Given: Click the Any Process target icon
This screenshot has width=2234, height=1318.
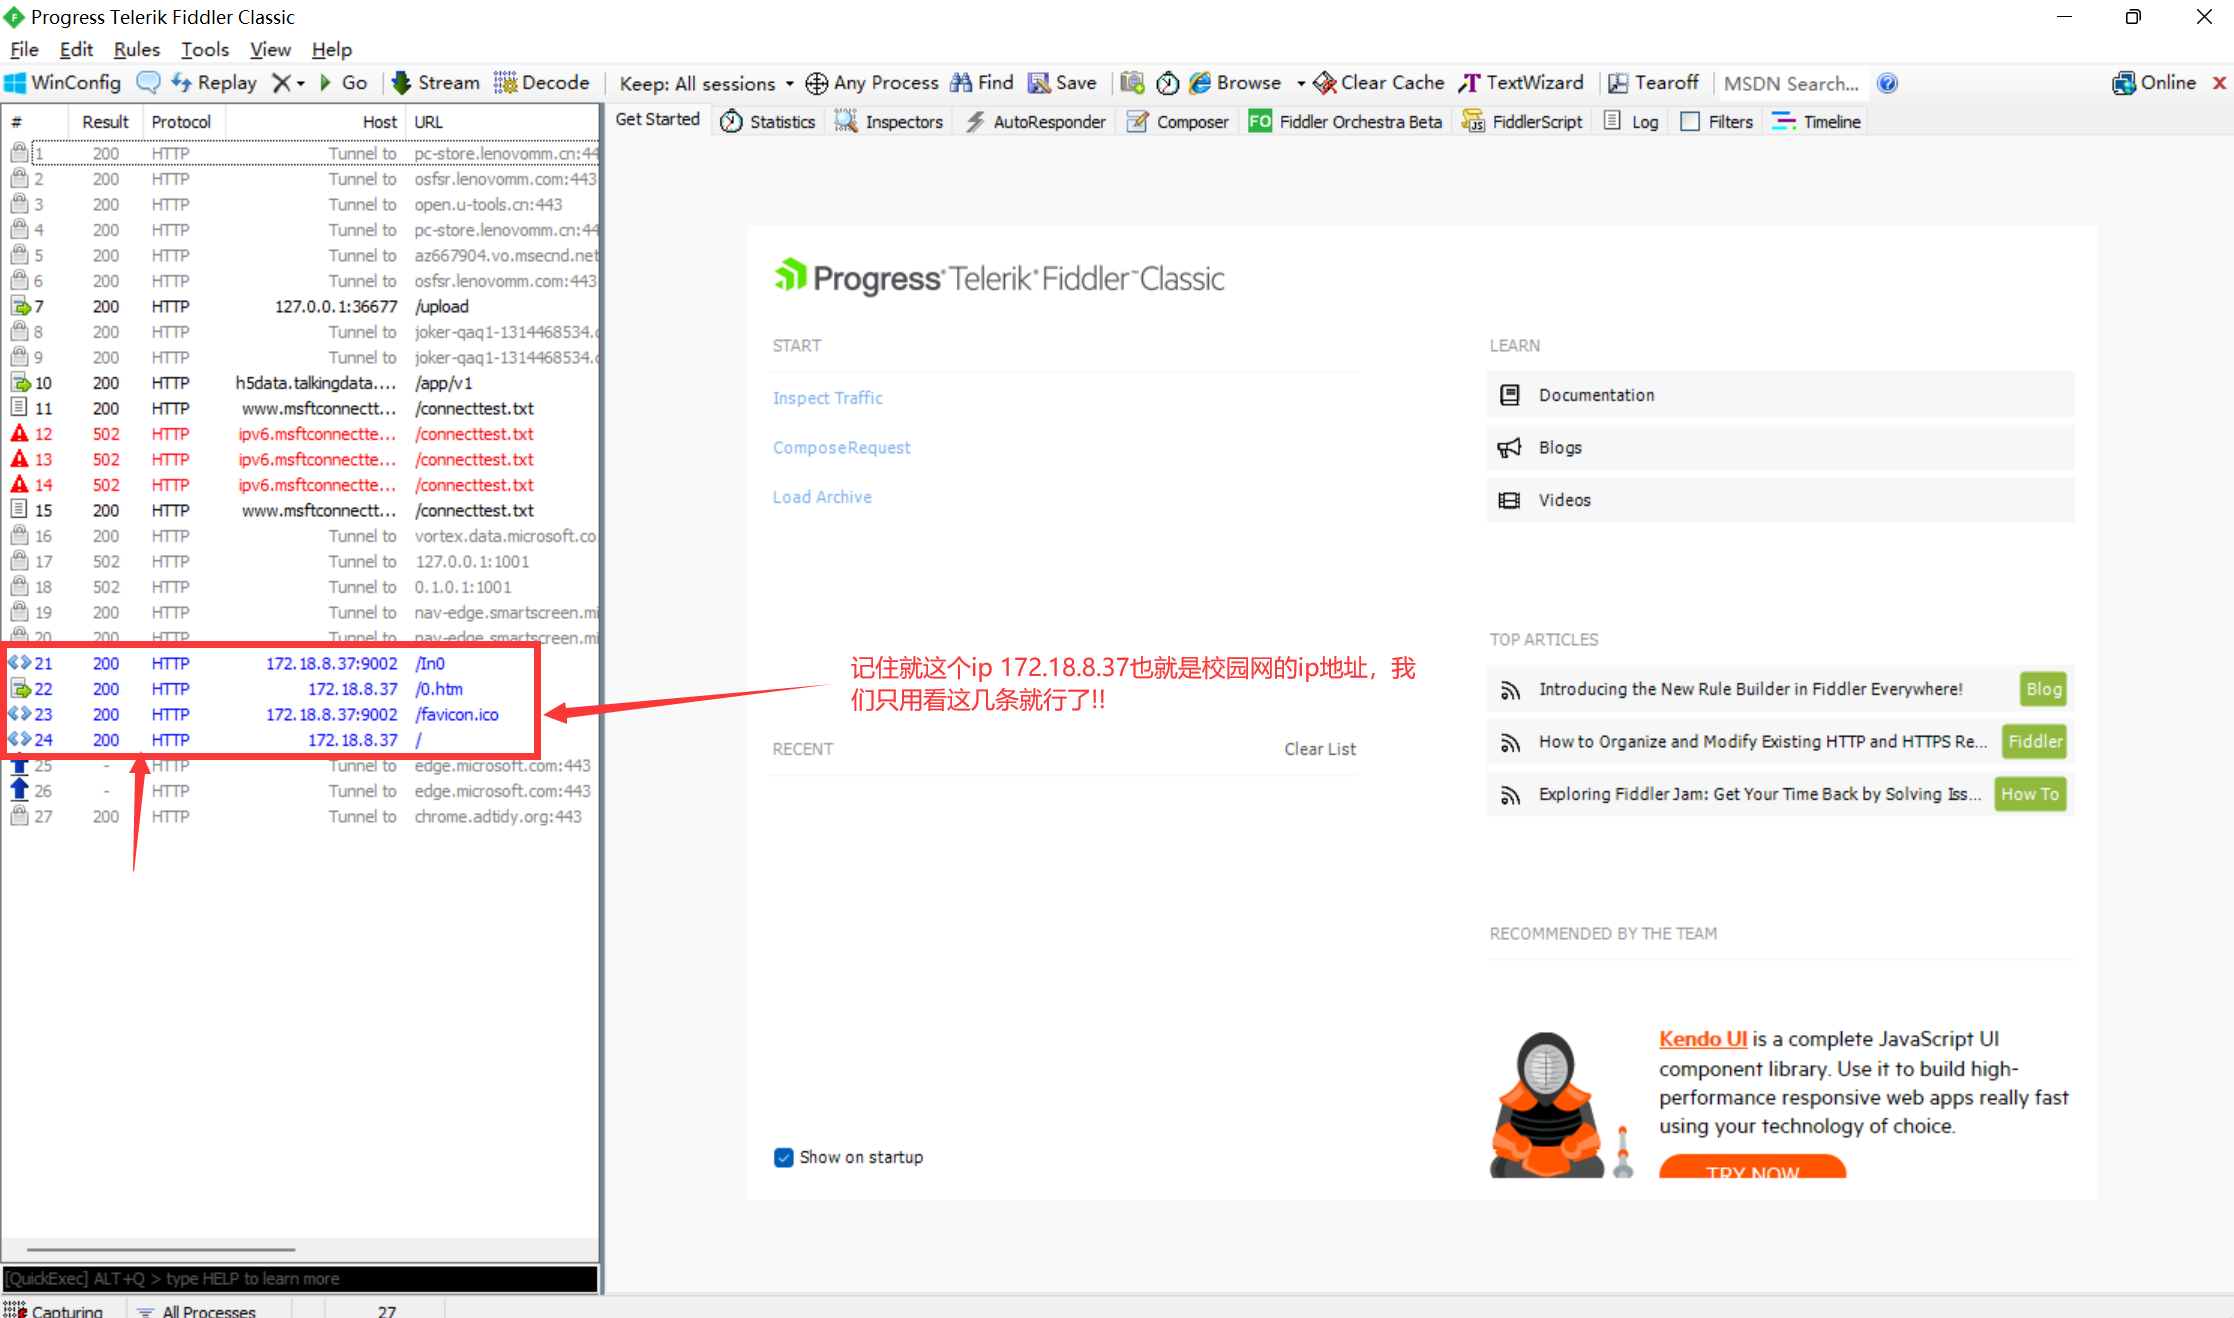Looking at the screenshot, I should coord(816,83).
